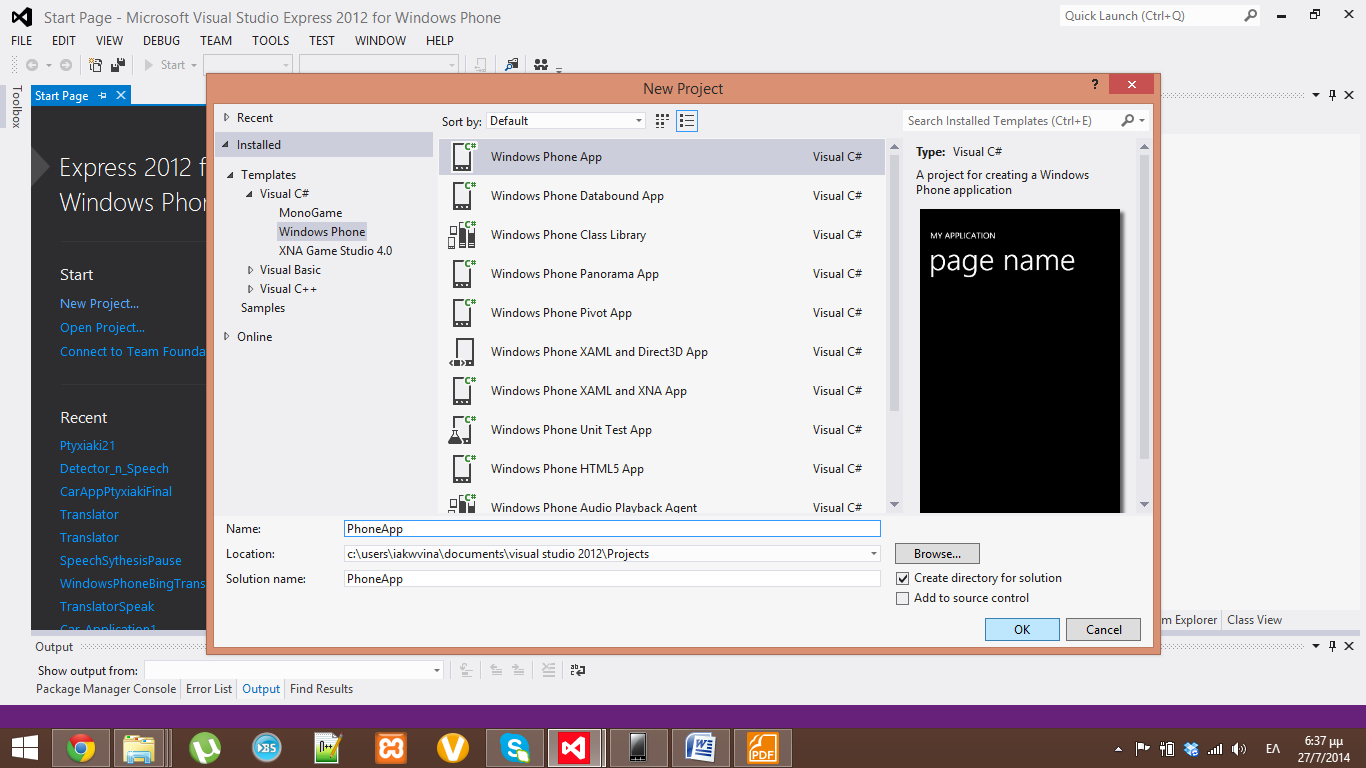This screenshot has height=768, width=1366.
Task: Open Google Chrome from the taskbar
Action: (x=81, y=748)
